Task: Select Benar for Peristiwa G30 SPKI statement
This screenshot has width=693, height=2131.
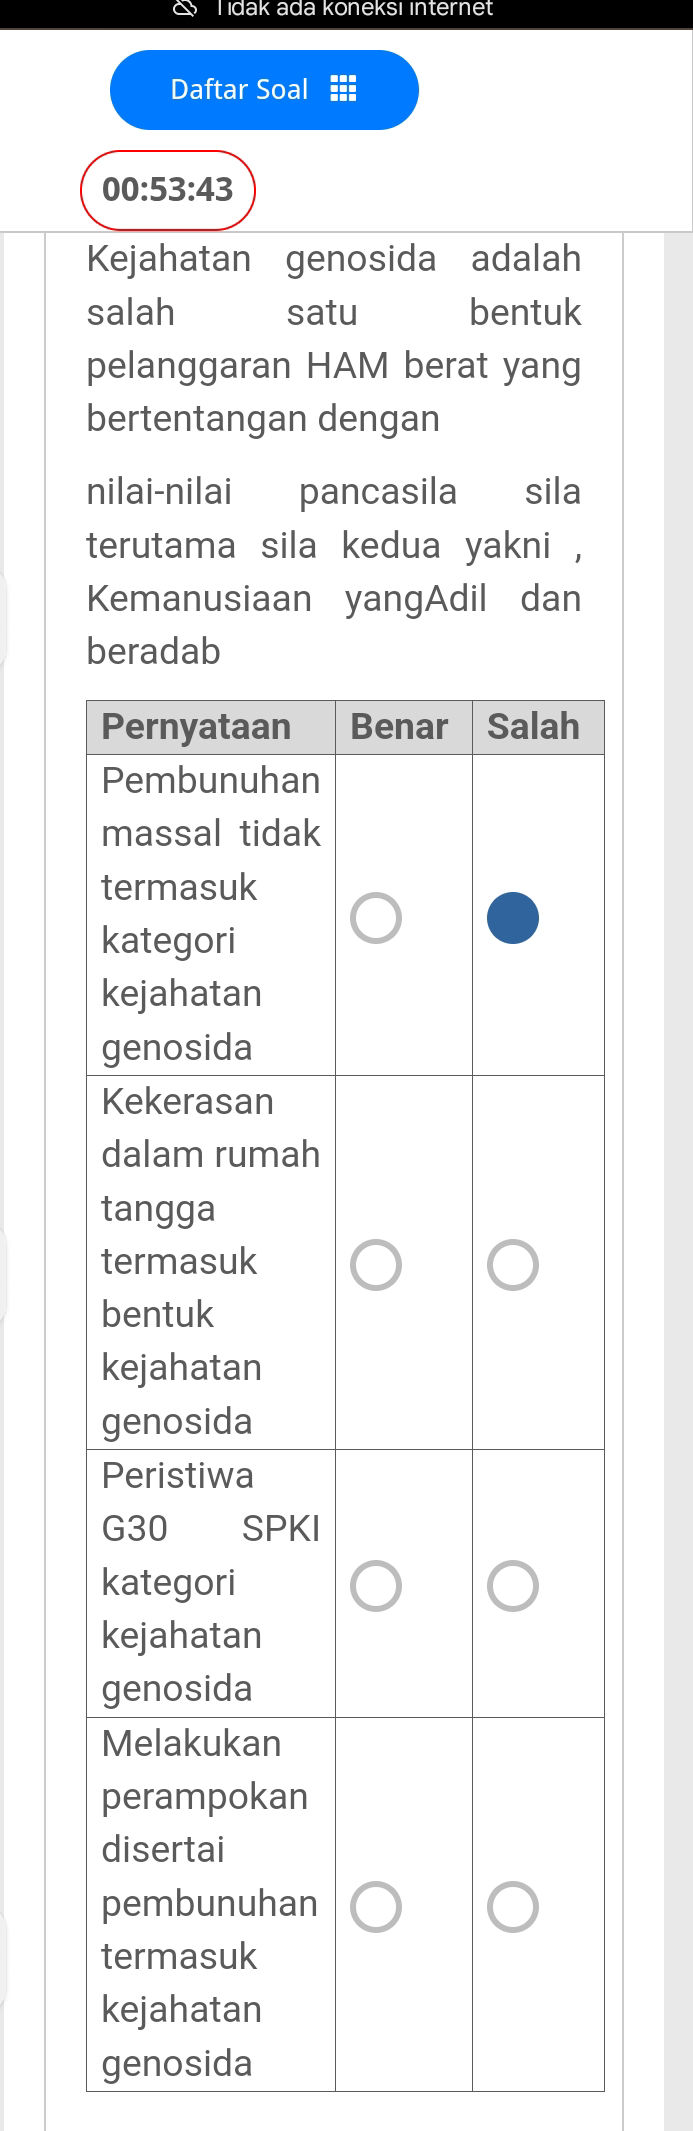Action: coord(376,1585)
